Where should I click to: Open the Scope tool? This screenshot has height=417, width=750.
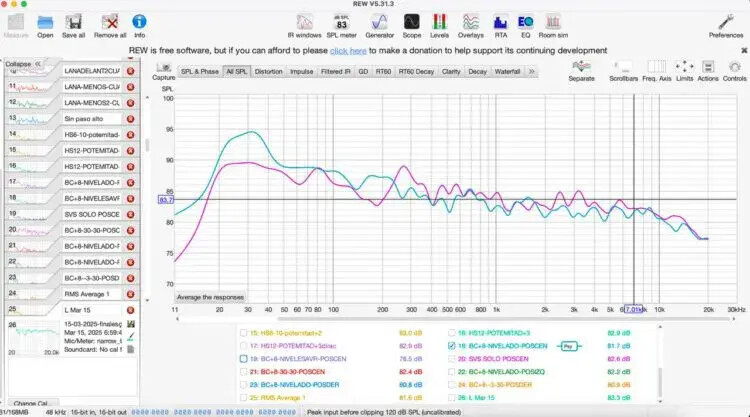tap(411, 26)
